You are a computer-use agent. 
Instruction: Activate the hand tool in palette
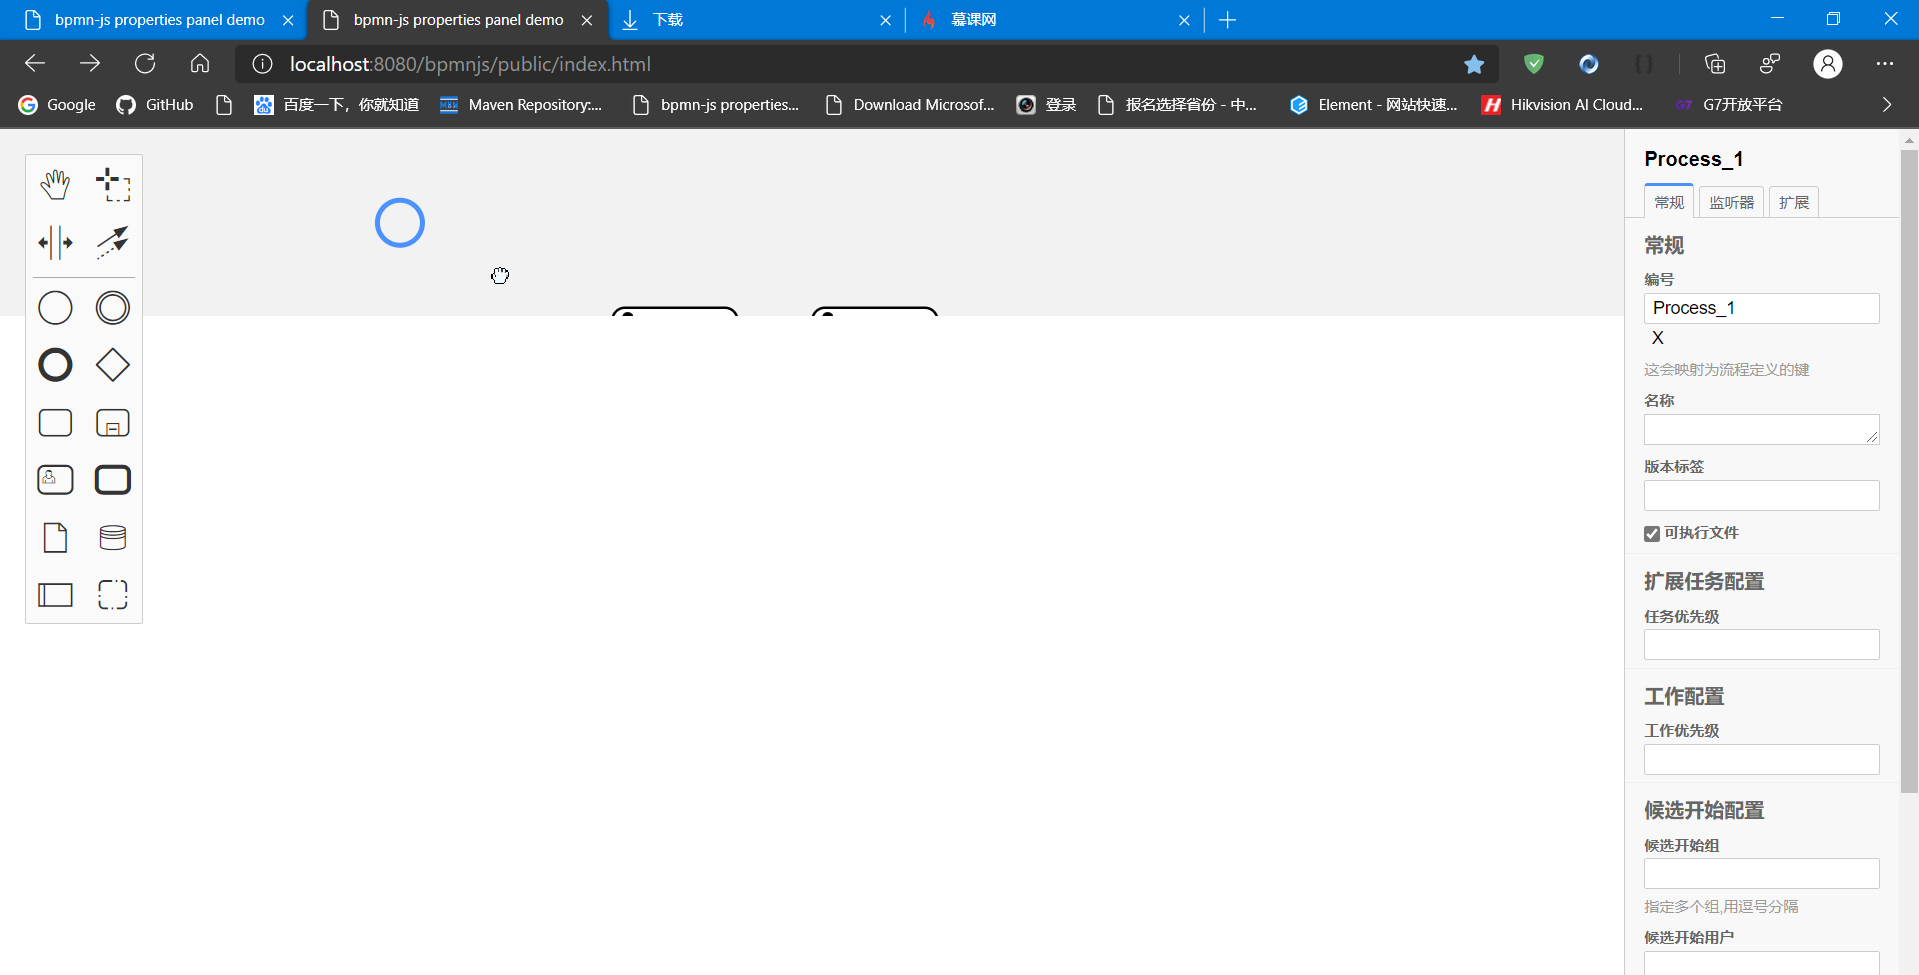point(55,185)
